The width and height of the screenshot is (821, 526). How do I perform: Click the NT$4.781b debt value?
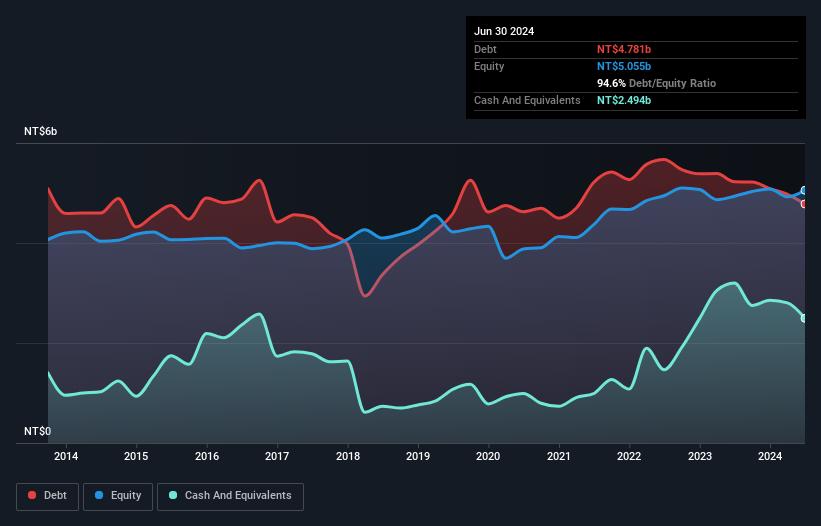(624, 49)
